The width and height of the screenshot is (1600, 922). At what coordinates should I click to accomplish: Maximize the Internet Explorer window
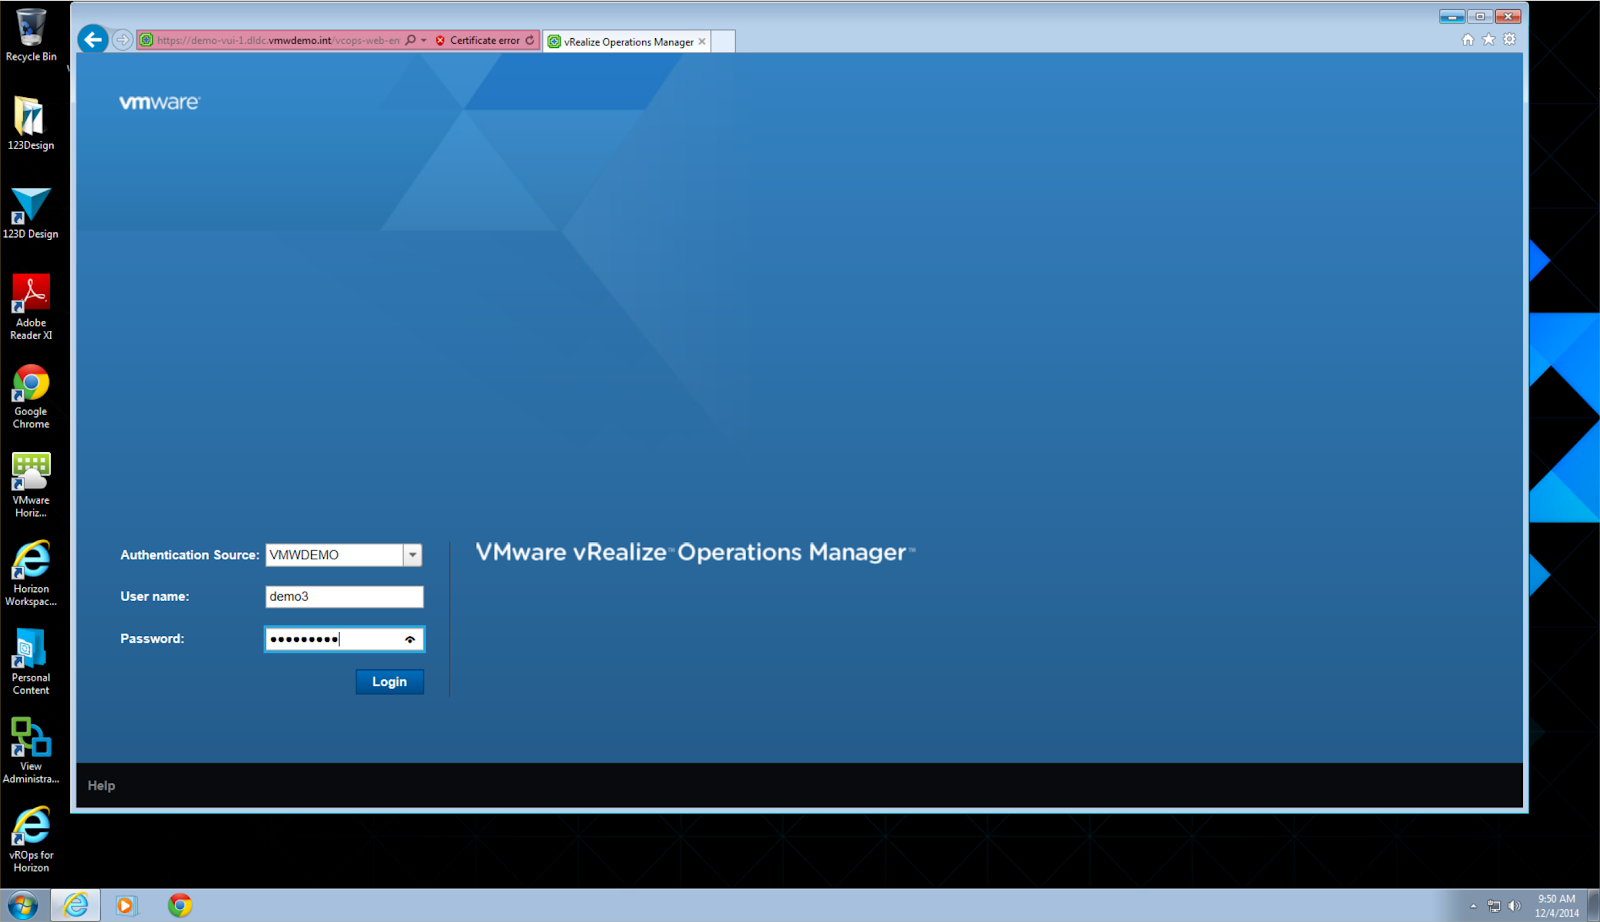(1480, 16)
